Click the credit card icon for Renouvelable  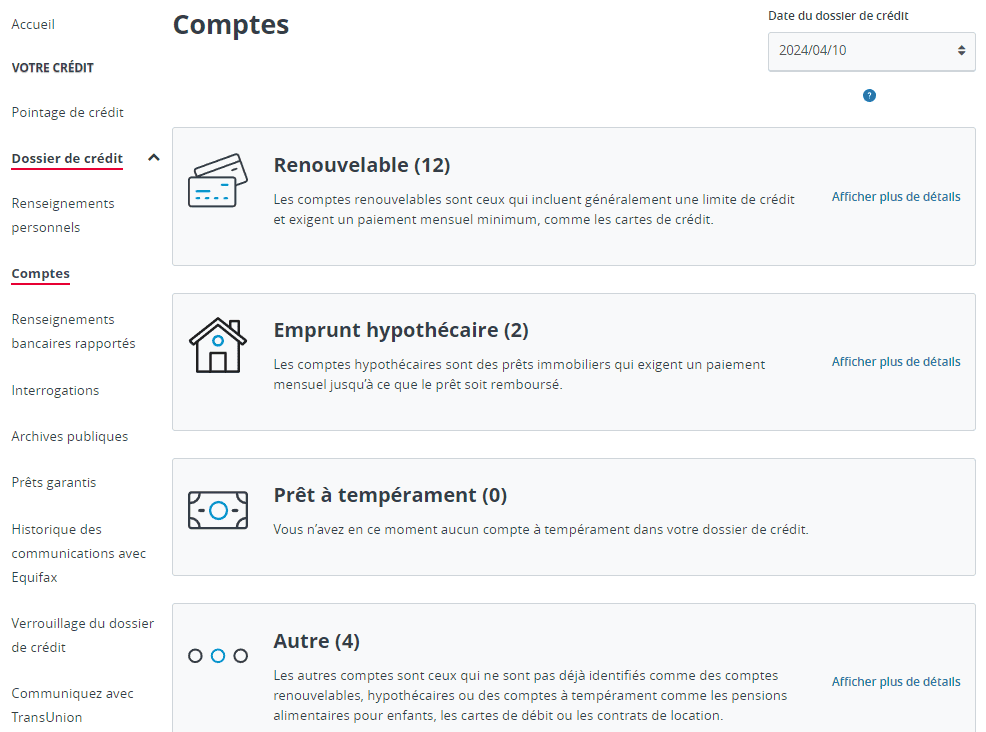click(218, 181)
